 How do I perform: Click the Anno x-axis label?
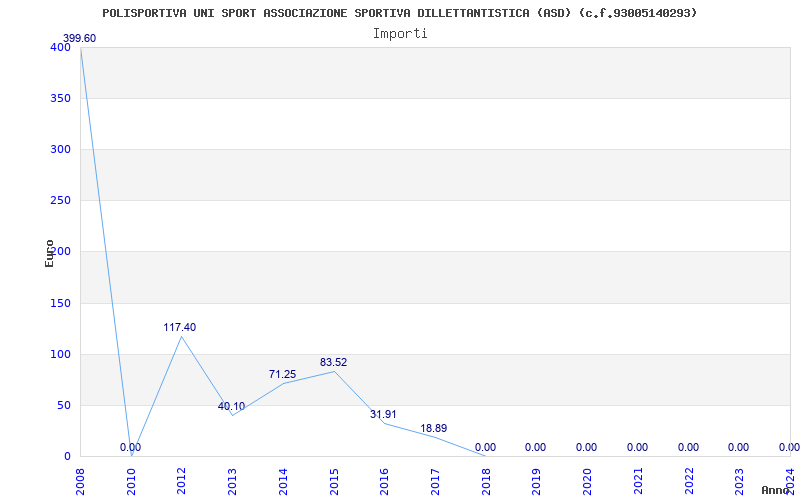[776, 490]
